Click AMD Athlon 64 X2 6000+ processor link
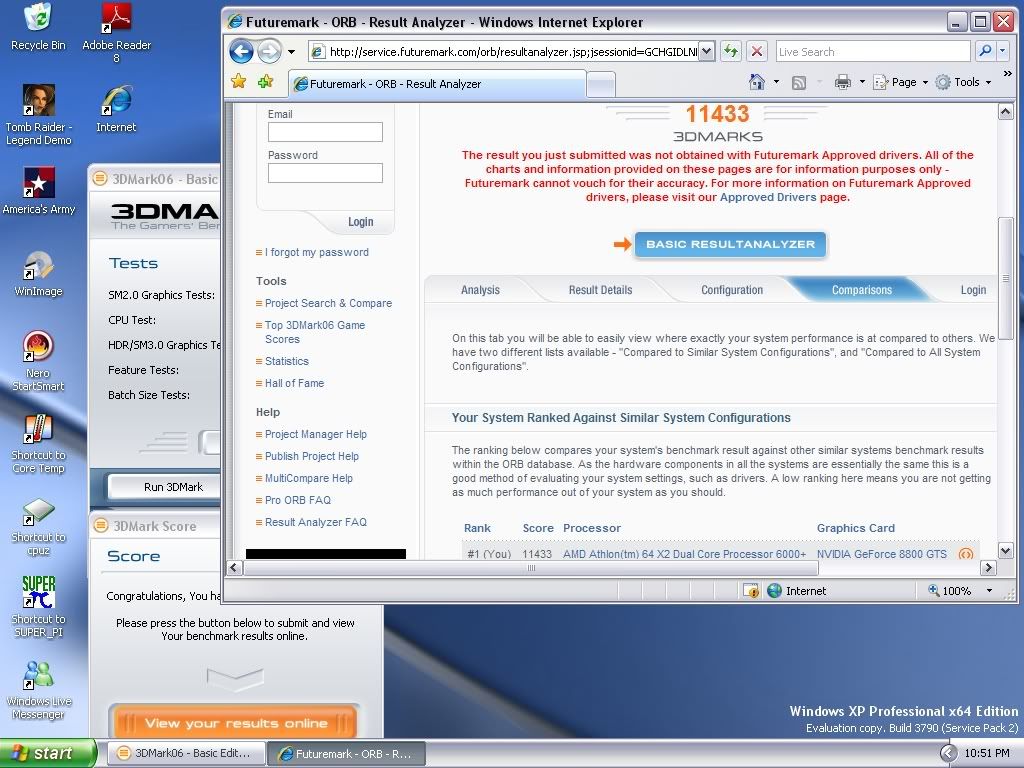The width and height of the screenshot is (1024, 768). coord(684,554)
